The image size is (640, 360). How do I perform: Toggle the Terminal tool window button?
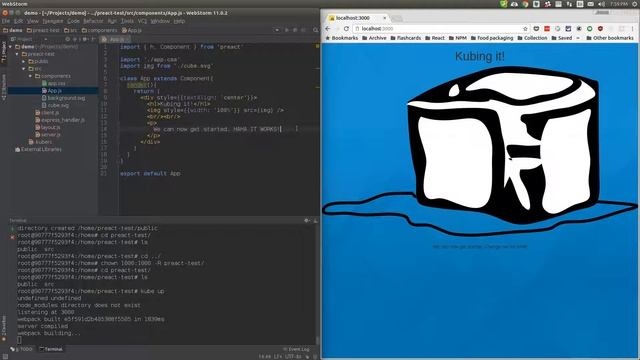(51, 349)
